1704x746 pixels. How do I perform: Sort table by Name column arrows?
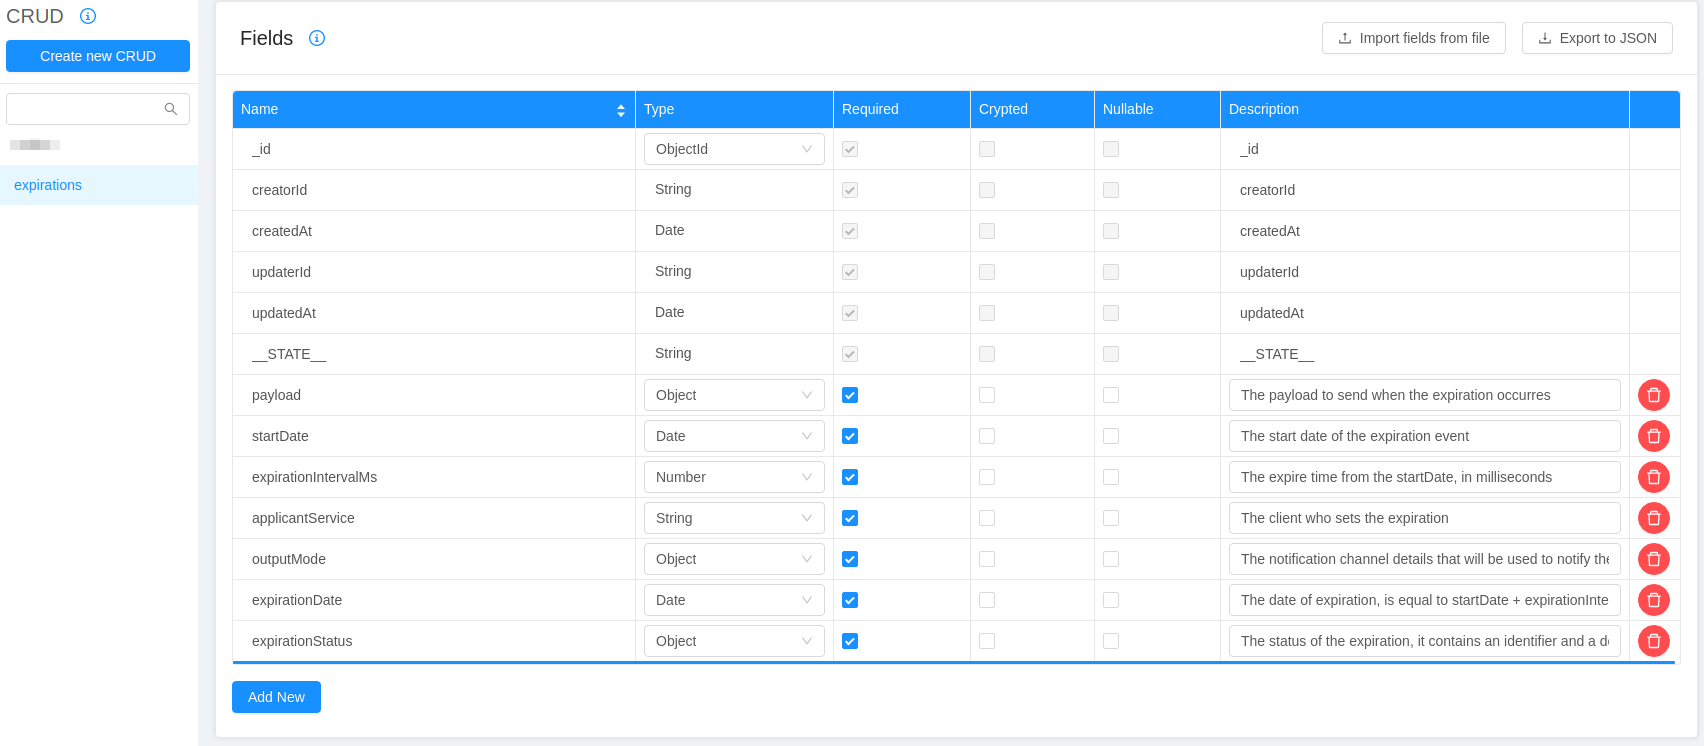point(620,110)
